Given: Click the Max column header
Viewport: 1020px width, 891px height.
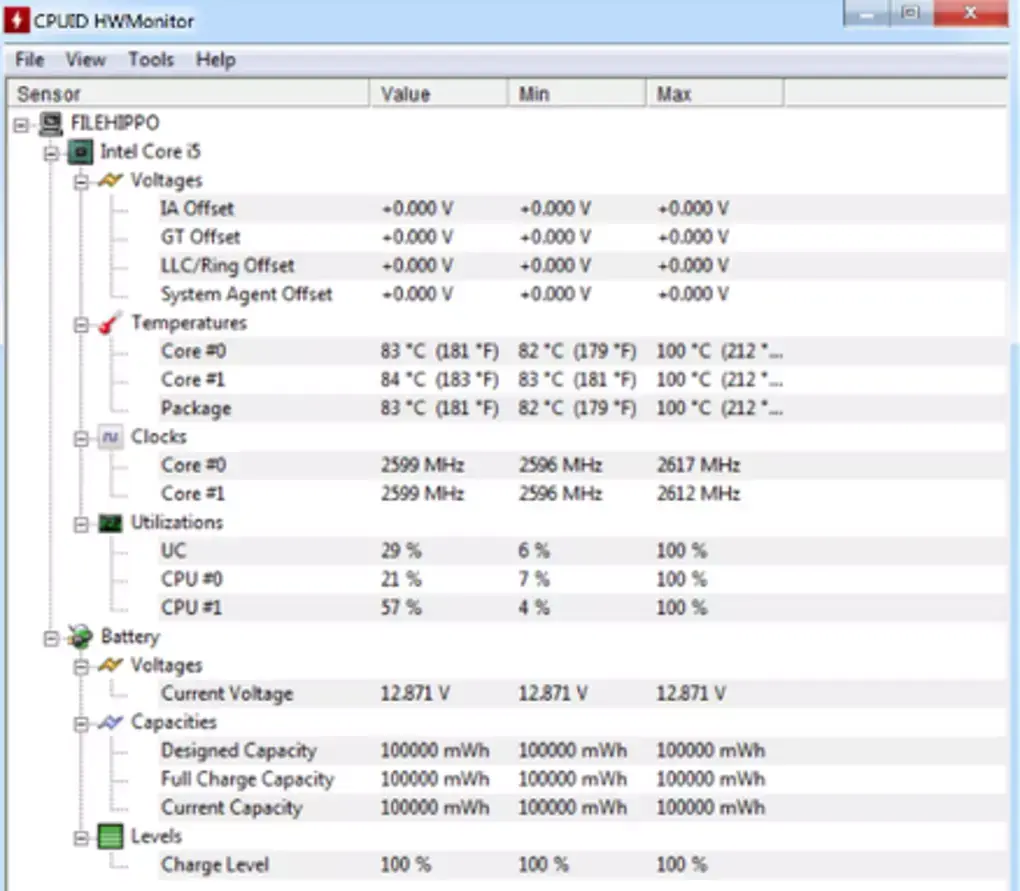Looking at the screenshot, I should (715, 94).
